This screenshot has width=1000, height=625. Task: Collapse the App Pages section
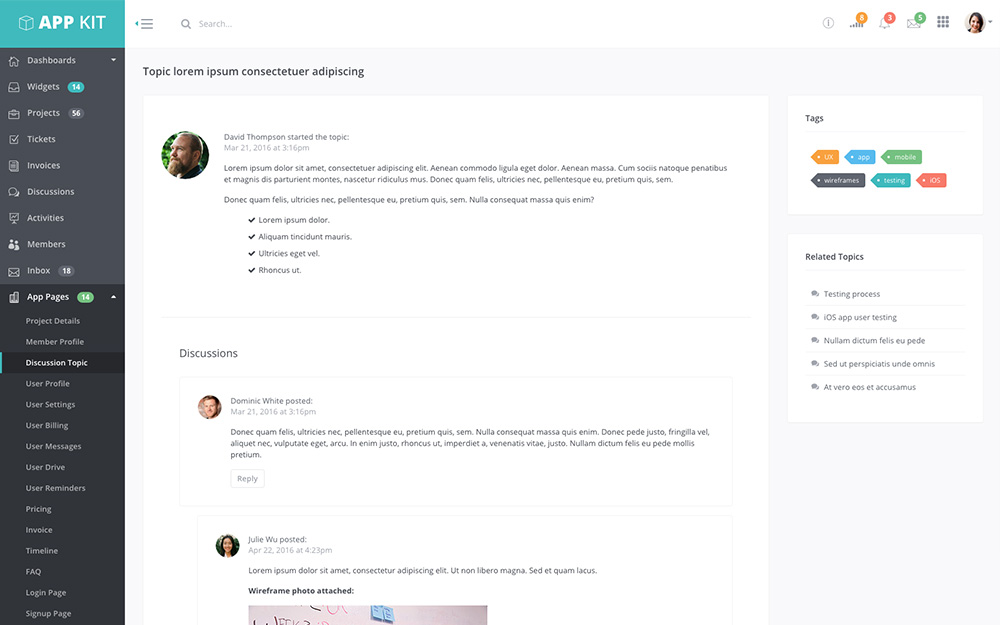pos(113,297)
